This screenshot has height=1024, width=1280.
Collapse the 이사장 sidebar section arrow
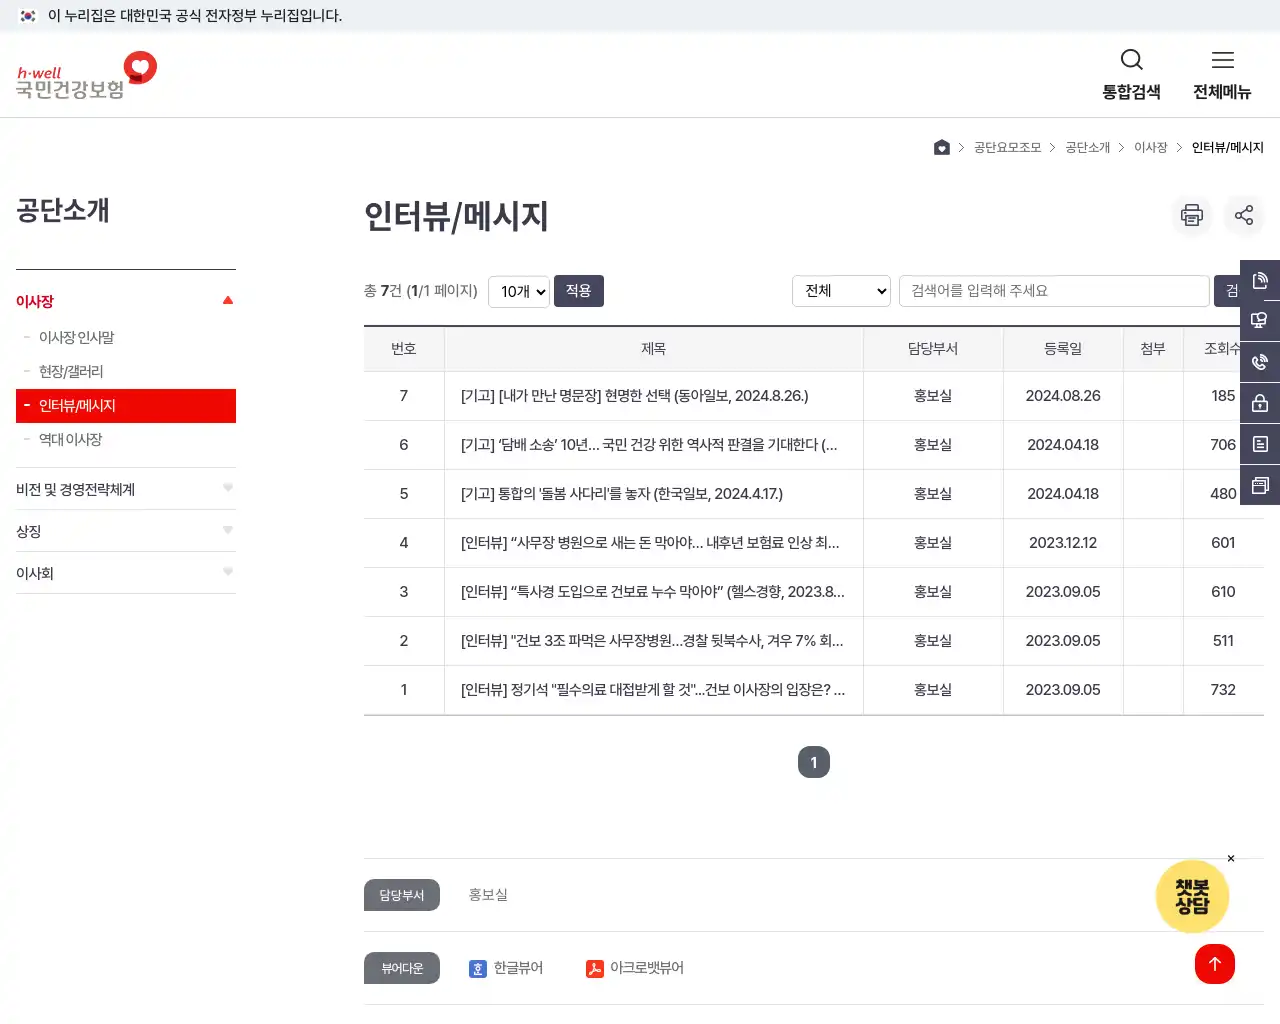click(228, 300)
